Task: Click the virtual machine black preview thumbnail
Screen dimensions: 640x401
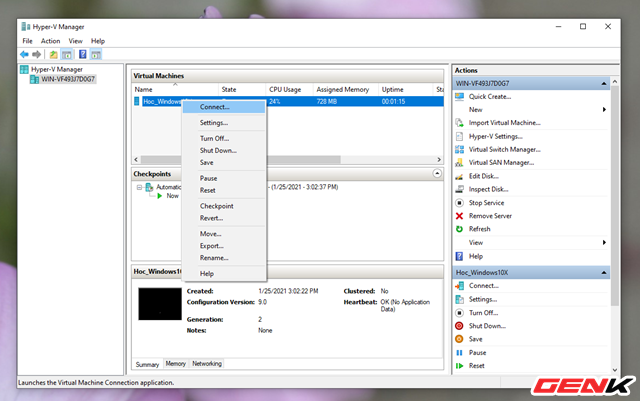Action: (160, 304)
